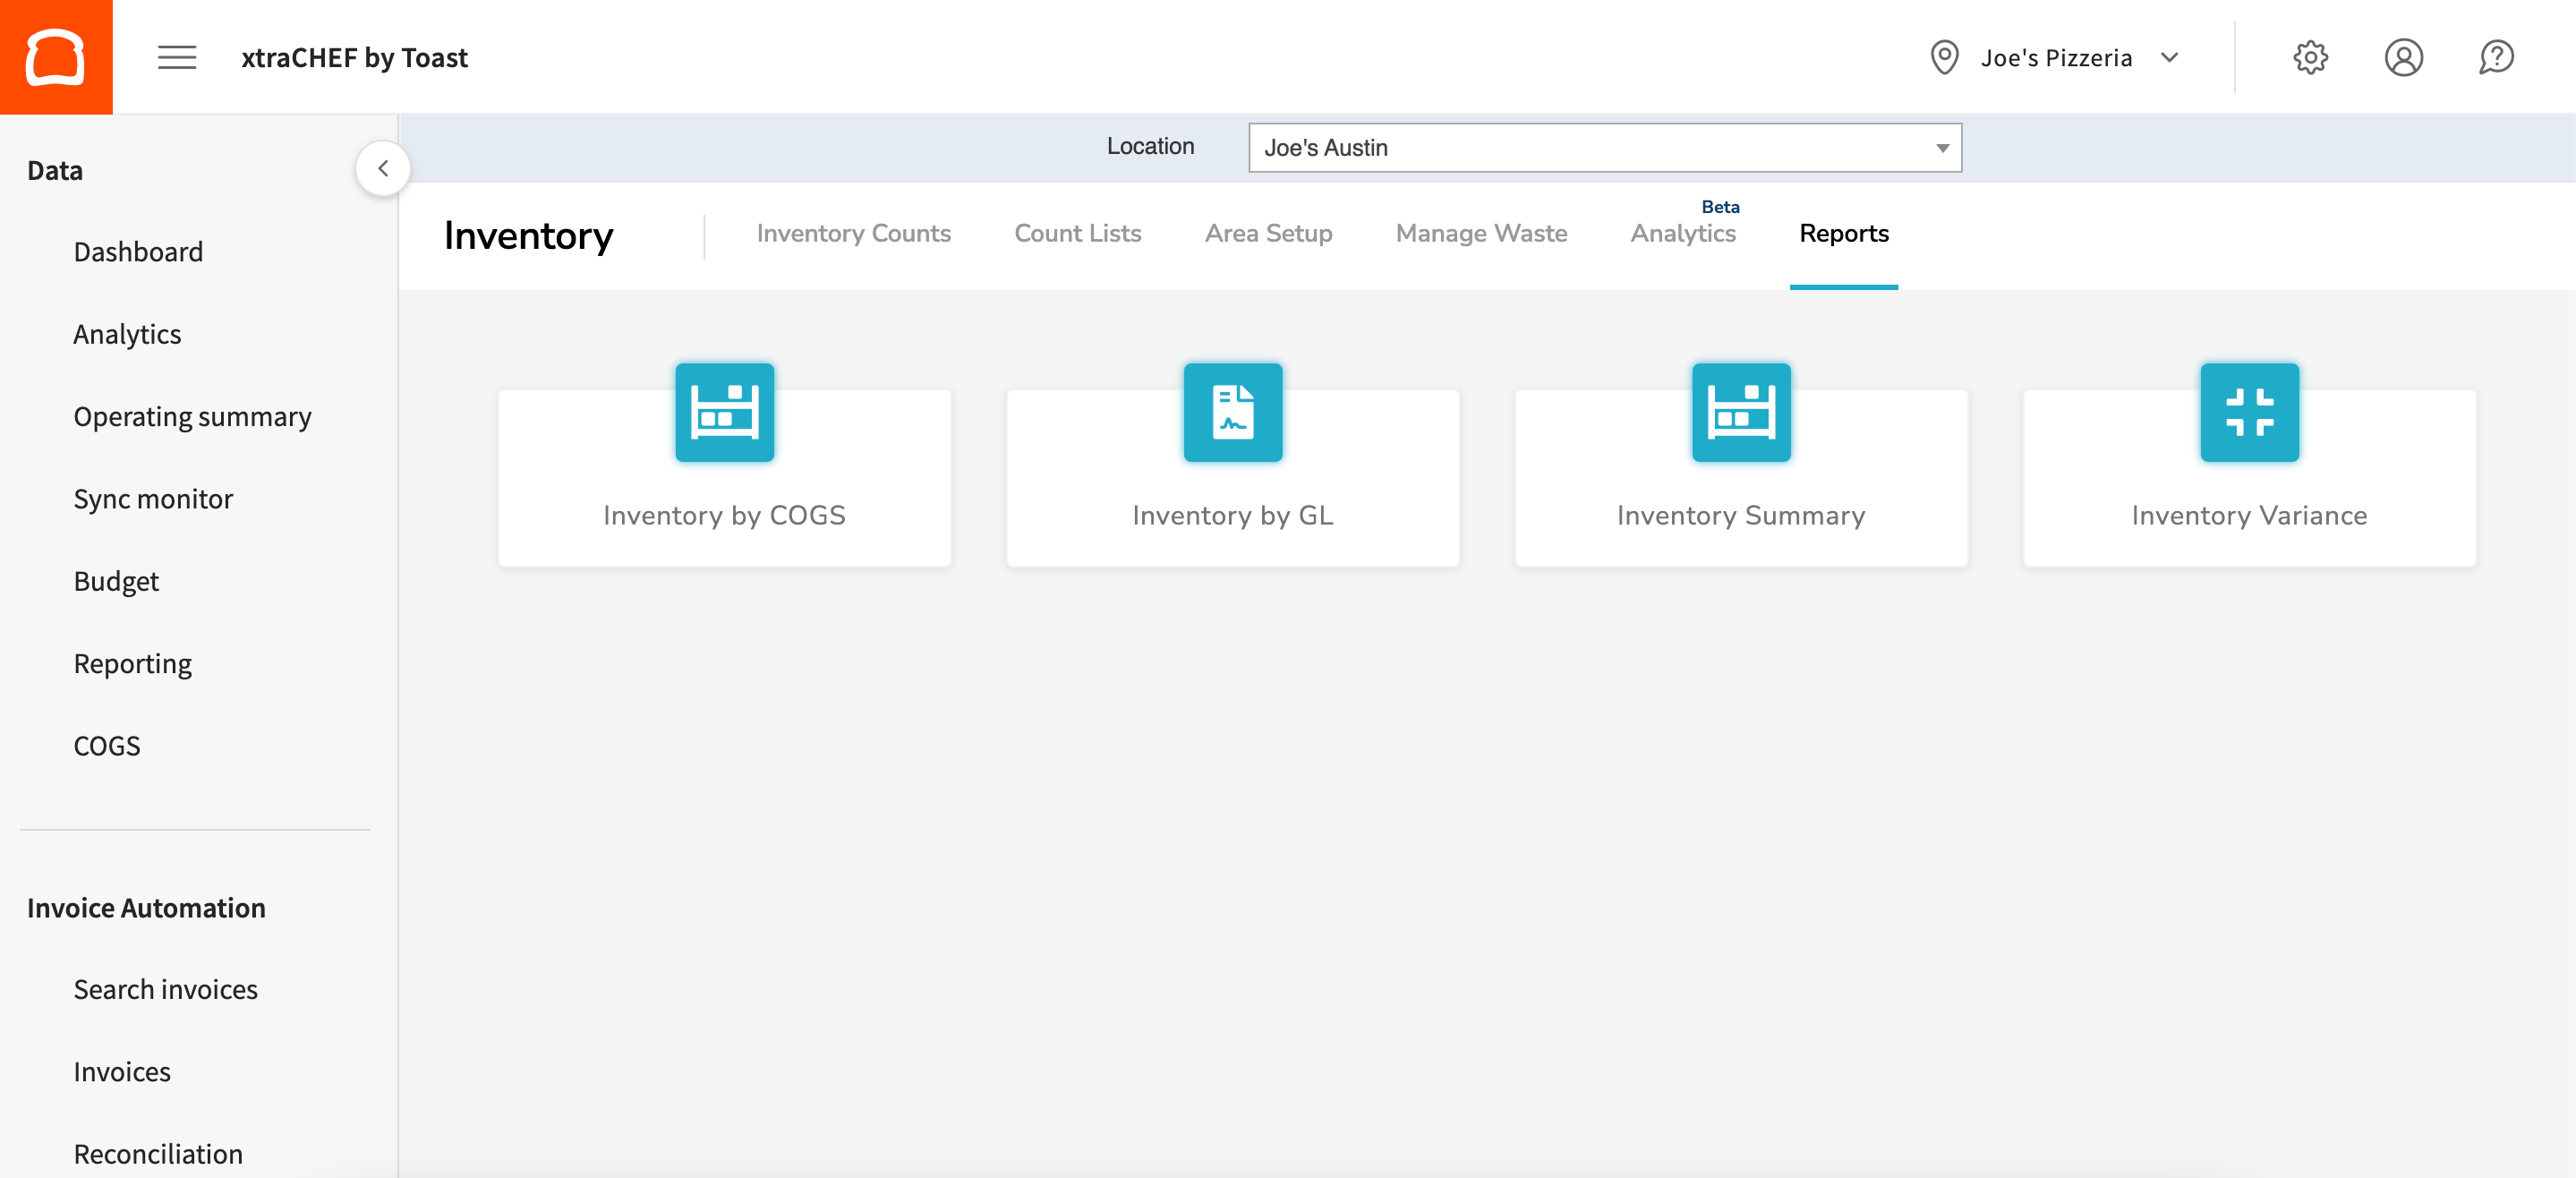
Task: Open the Inventory Summary report card
Action: pyautogui.click(x=1740, y=478)
